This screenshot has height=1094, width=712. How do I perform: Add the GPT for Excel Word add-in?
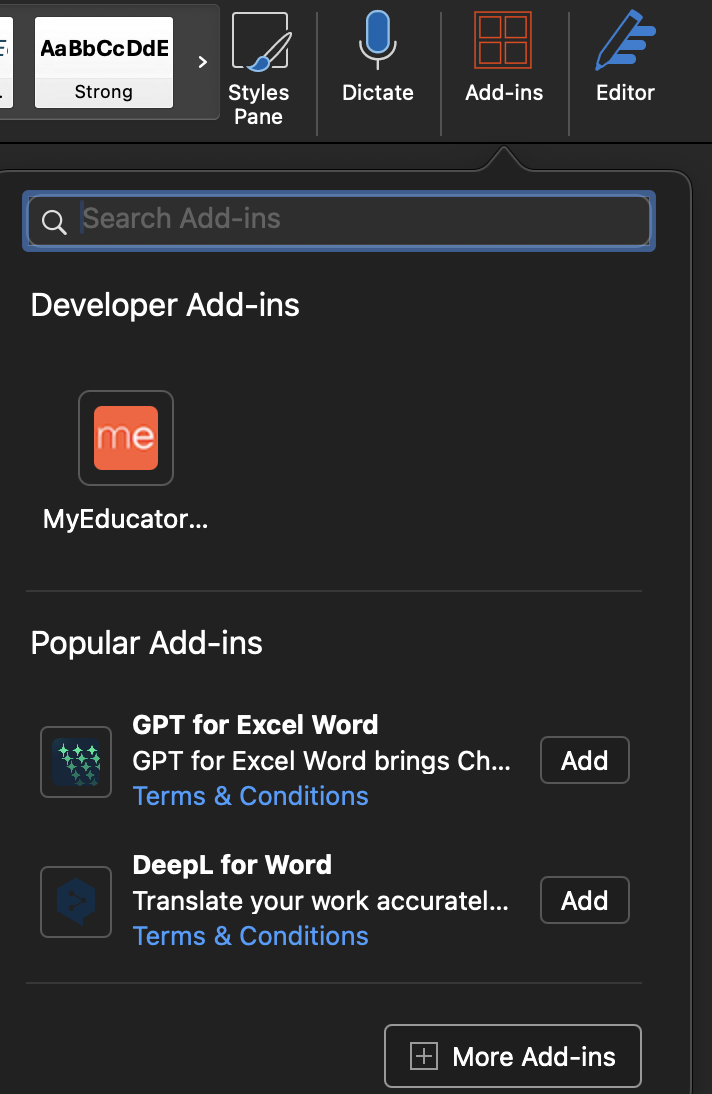coord(585,760)
